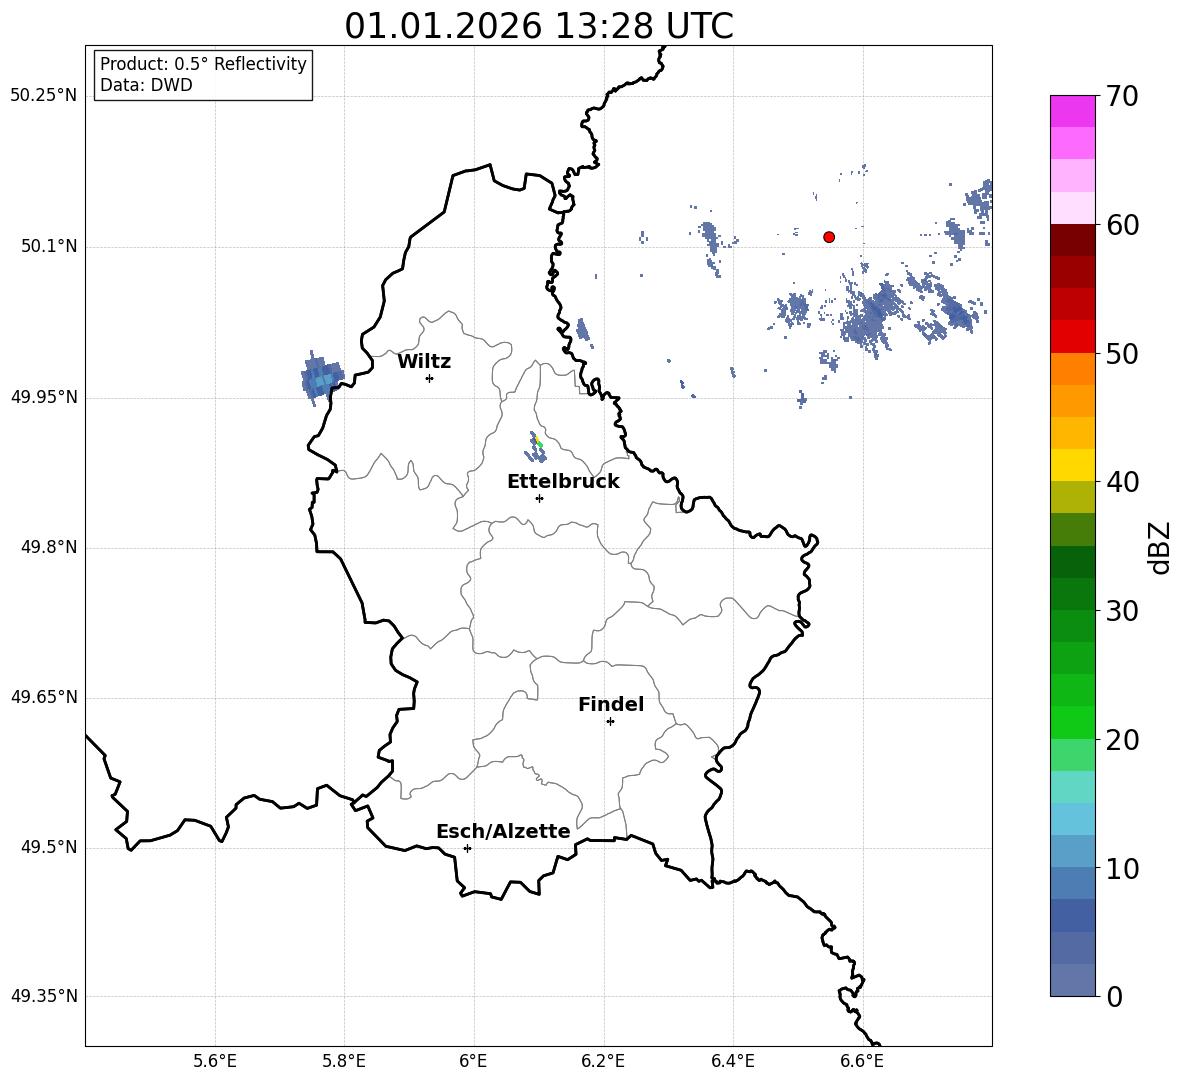1184x1081 pixels.
Task: Click the small echo north of Ettelbruck
Action: click(535, 448)
